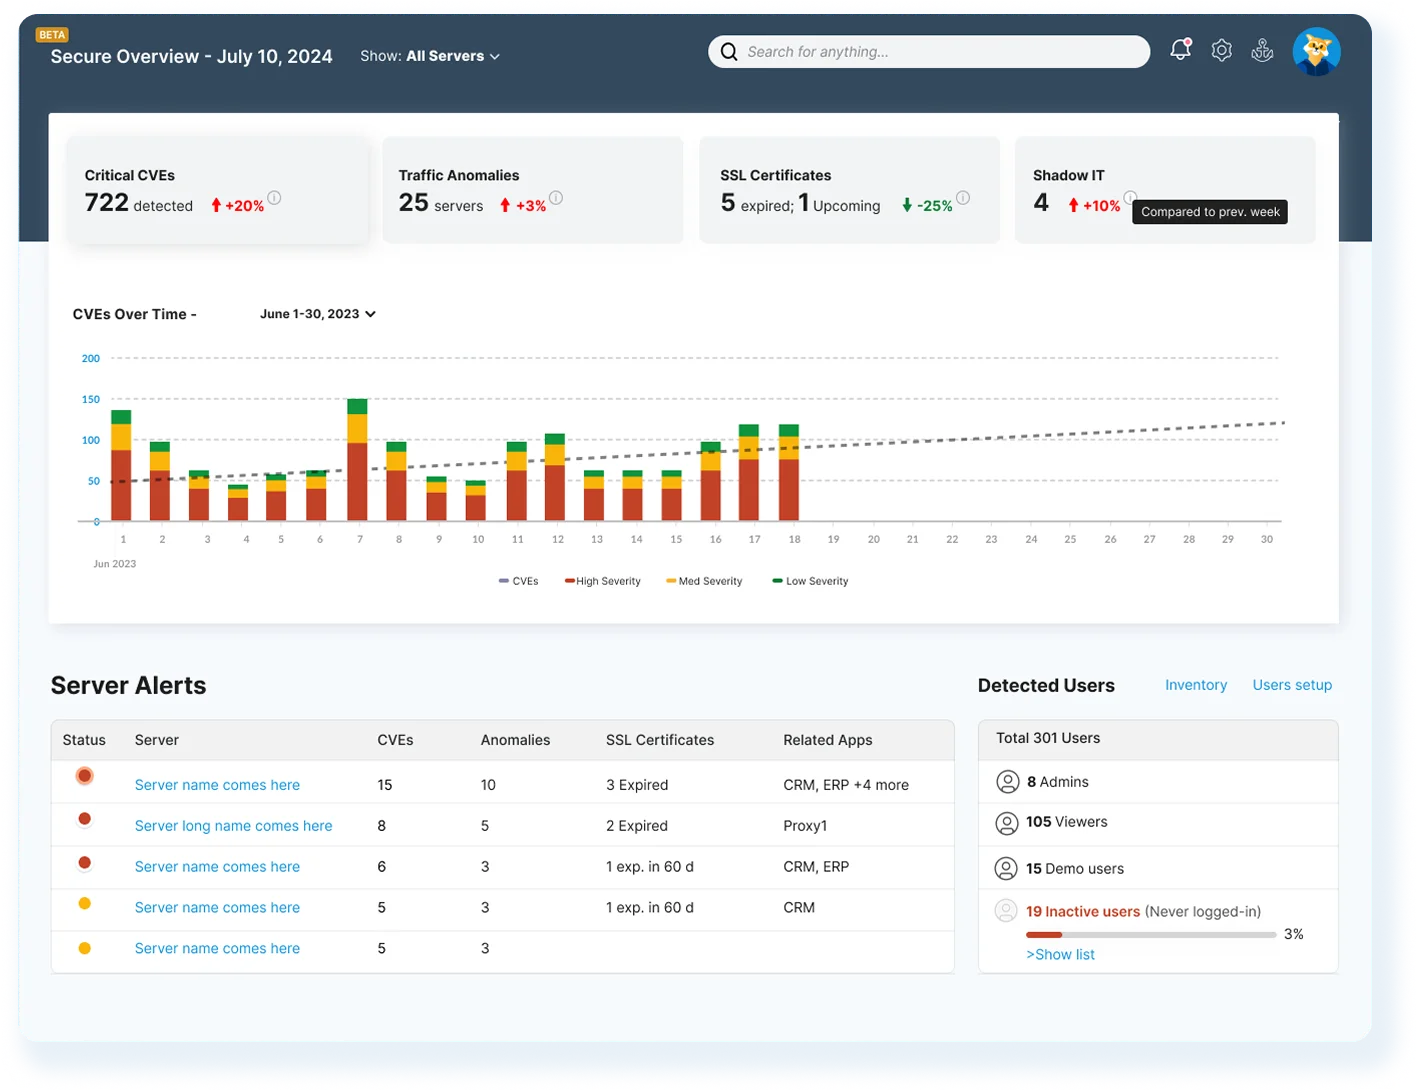The image size is (1416, 1090).
Task: Open the Inventory tab in Detected Users
Action: click(x=1195, y=685)
